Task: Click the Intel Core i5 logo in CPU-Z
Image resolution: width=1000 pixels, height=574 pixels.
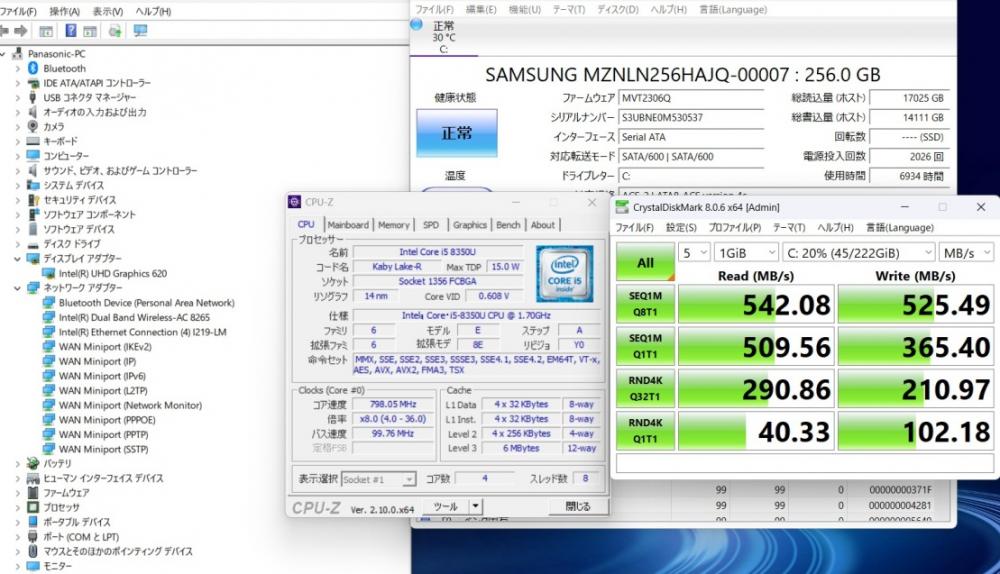Action: click(564, 274)
